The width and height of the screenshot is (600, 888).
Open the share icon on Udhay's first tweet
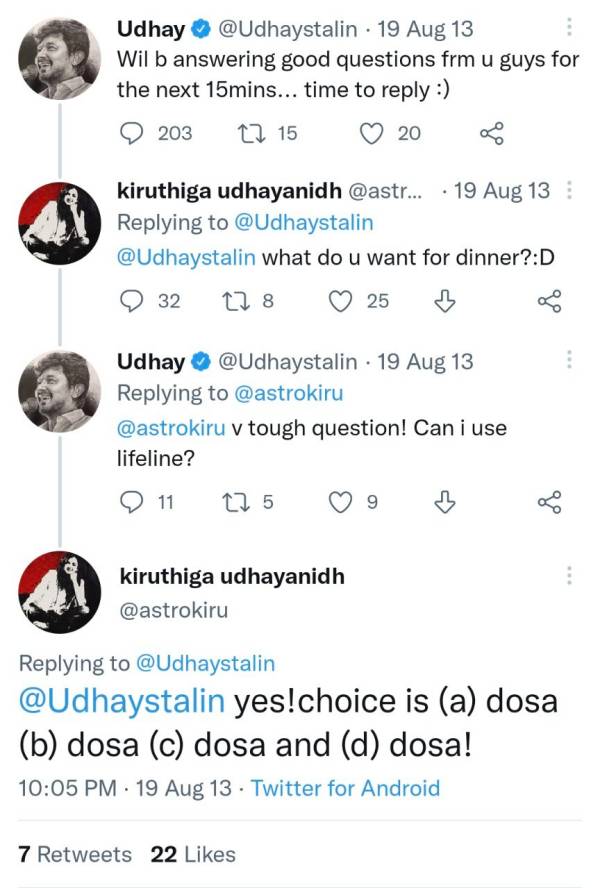pos(492,133)
